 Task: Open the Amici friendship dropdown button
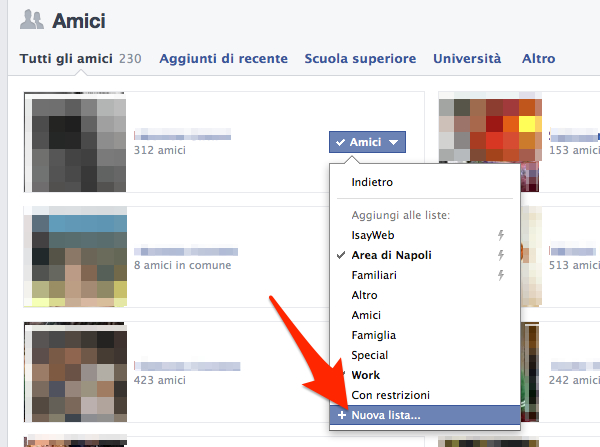[x=367, y=142]
